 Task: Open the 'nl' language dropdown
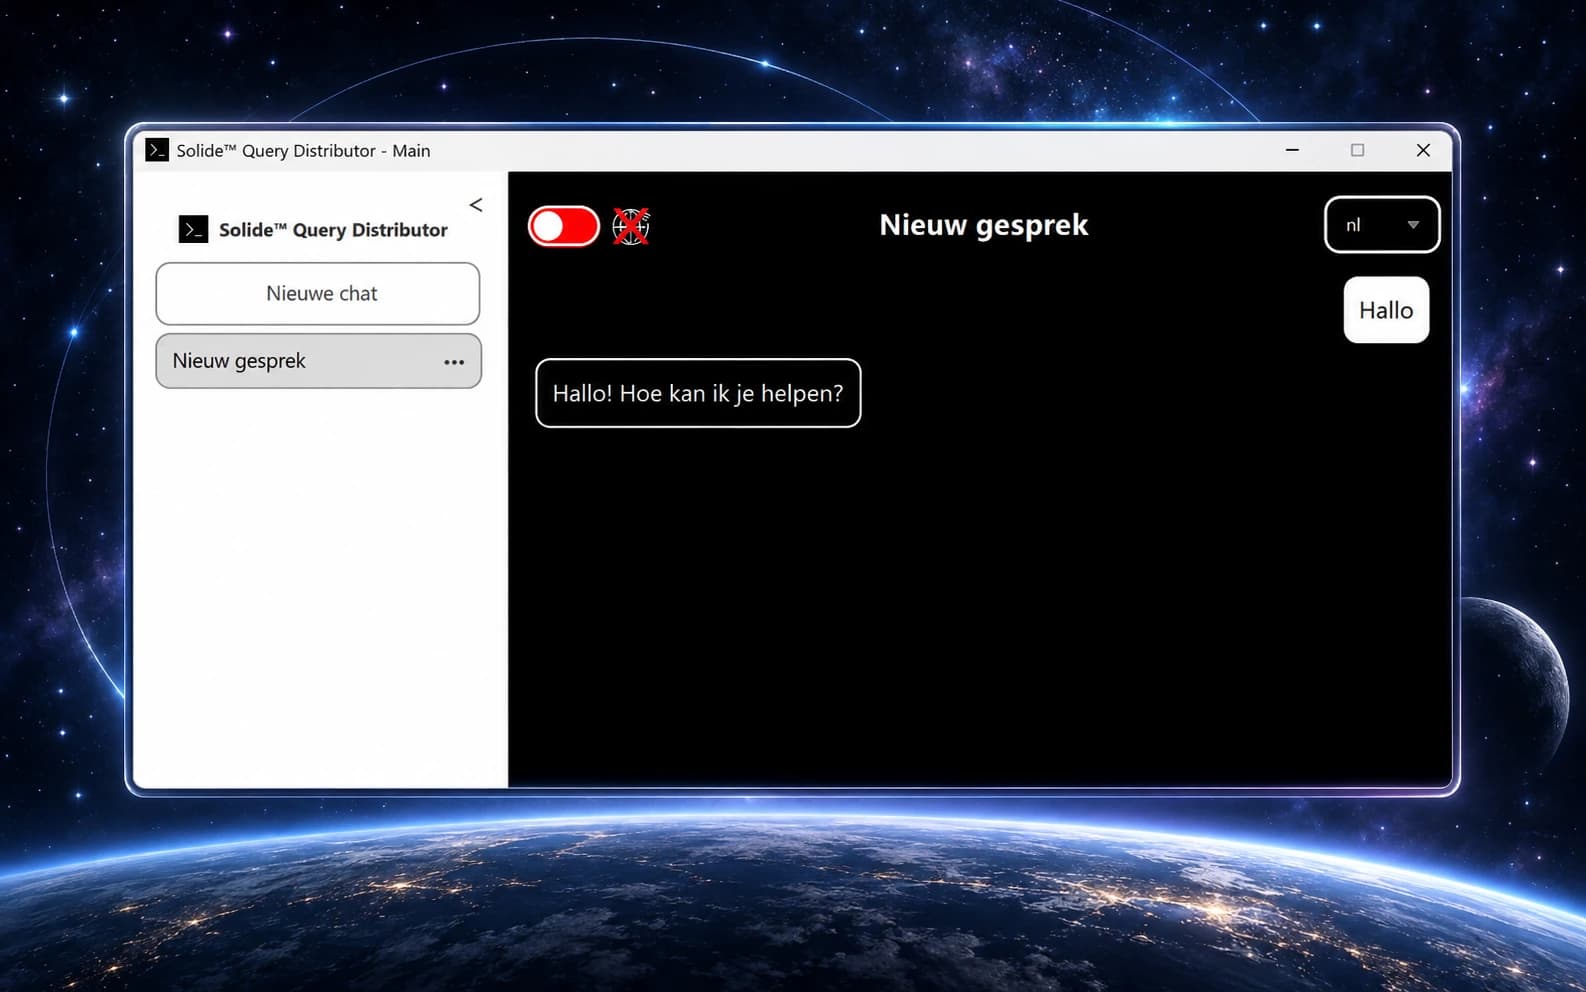1382,225
